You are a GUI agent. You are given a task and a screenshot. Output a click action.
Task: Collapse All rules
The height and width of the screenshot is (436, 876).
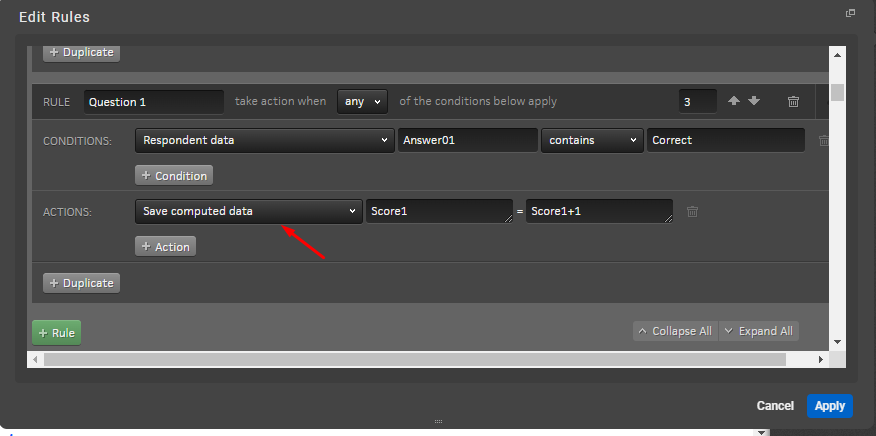click(x=673, y=331)
